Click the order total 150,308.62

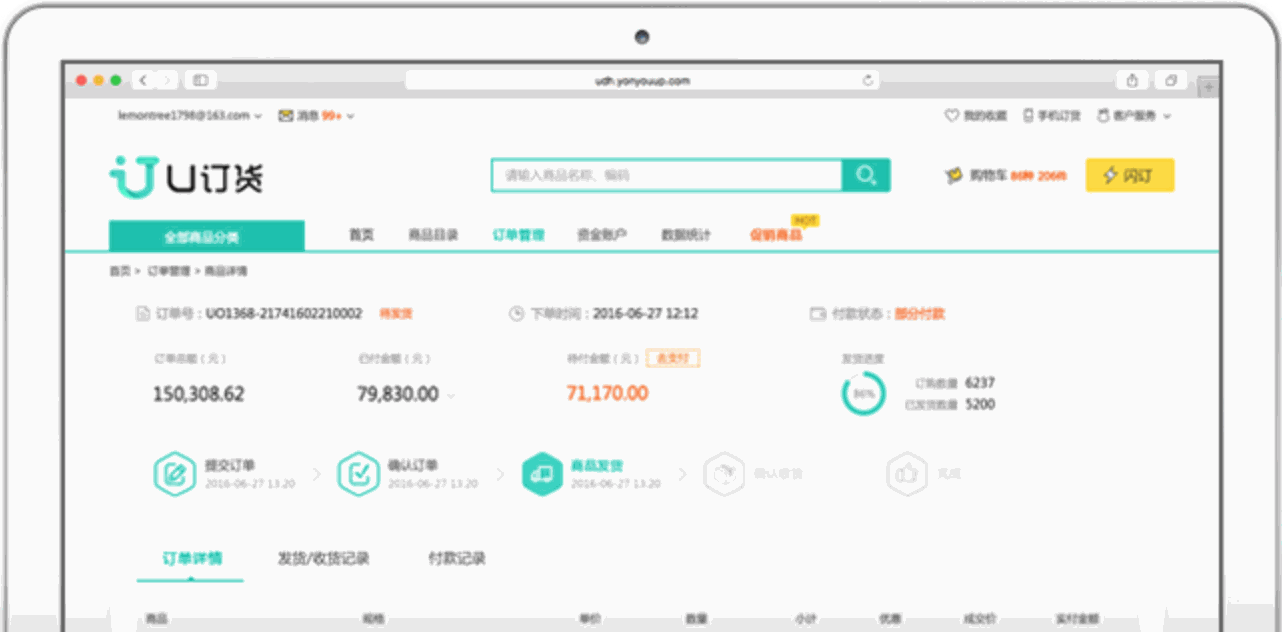click(x=198, y=394)
